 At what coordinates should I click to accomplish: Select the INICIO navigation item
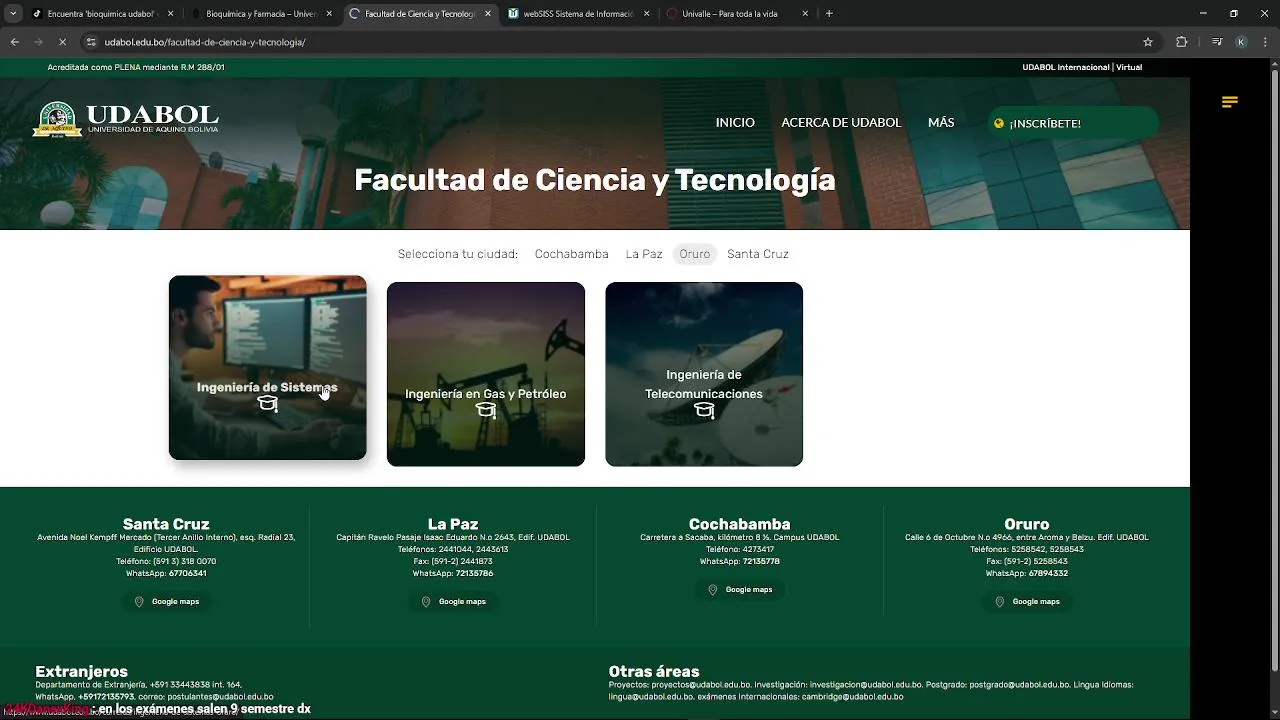point(735,123)
